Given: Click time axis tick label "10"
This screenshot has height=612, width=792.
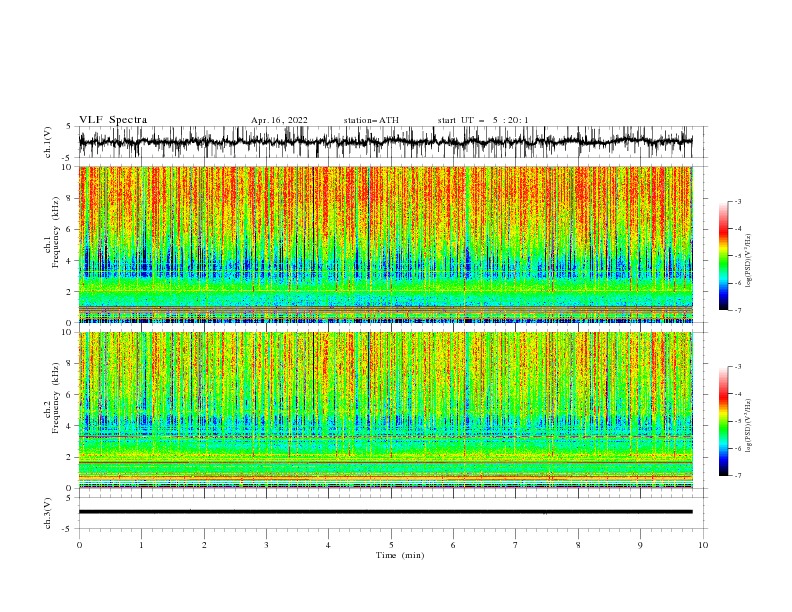Looking at the screenshot, I should pos(703,545).
